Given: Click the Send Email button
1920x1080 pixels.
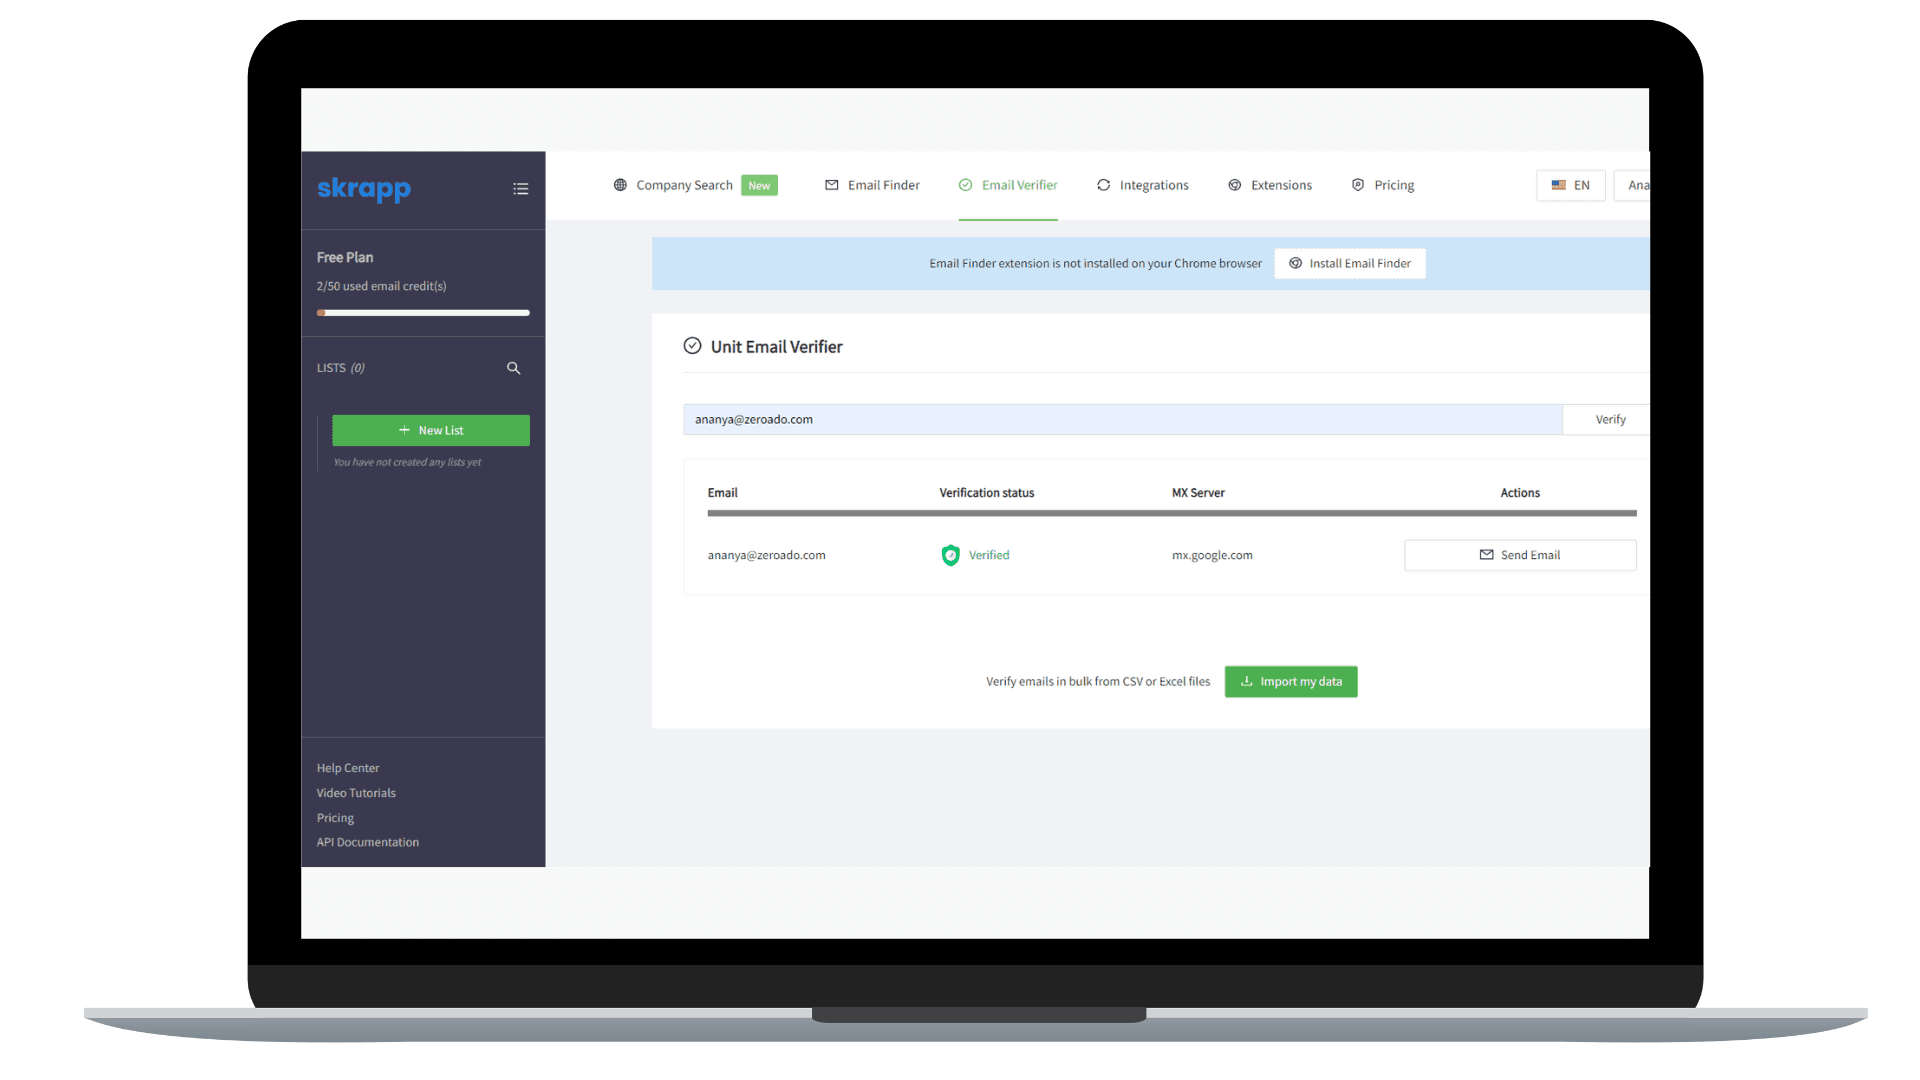Looking at the screenshot, I should pos(1519,555).
